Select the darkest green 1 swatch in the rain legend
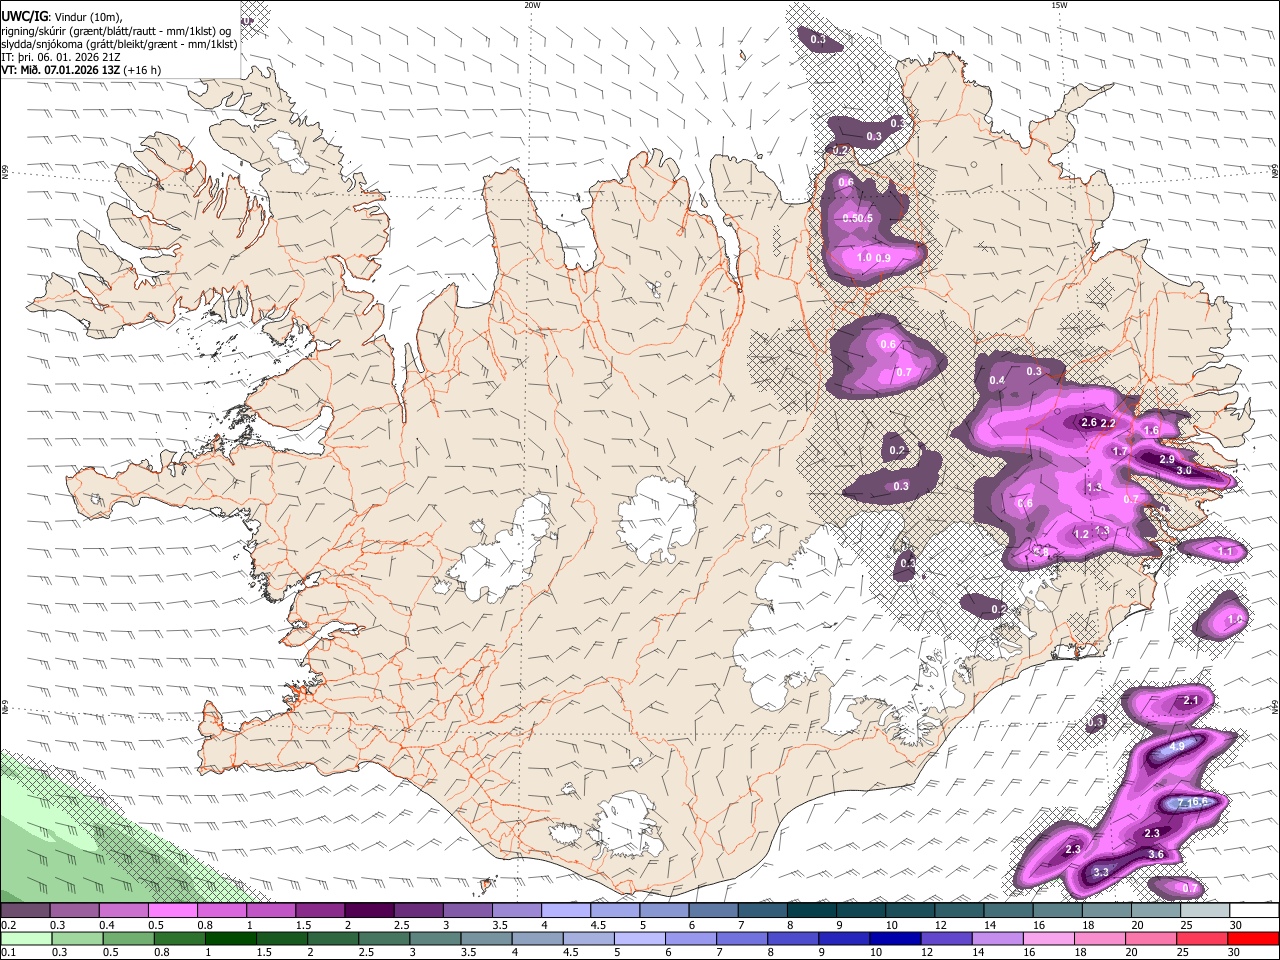This screenshot has width=1280, height=960. click(231, 938)
